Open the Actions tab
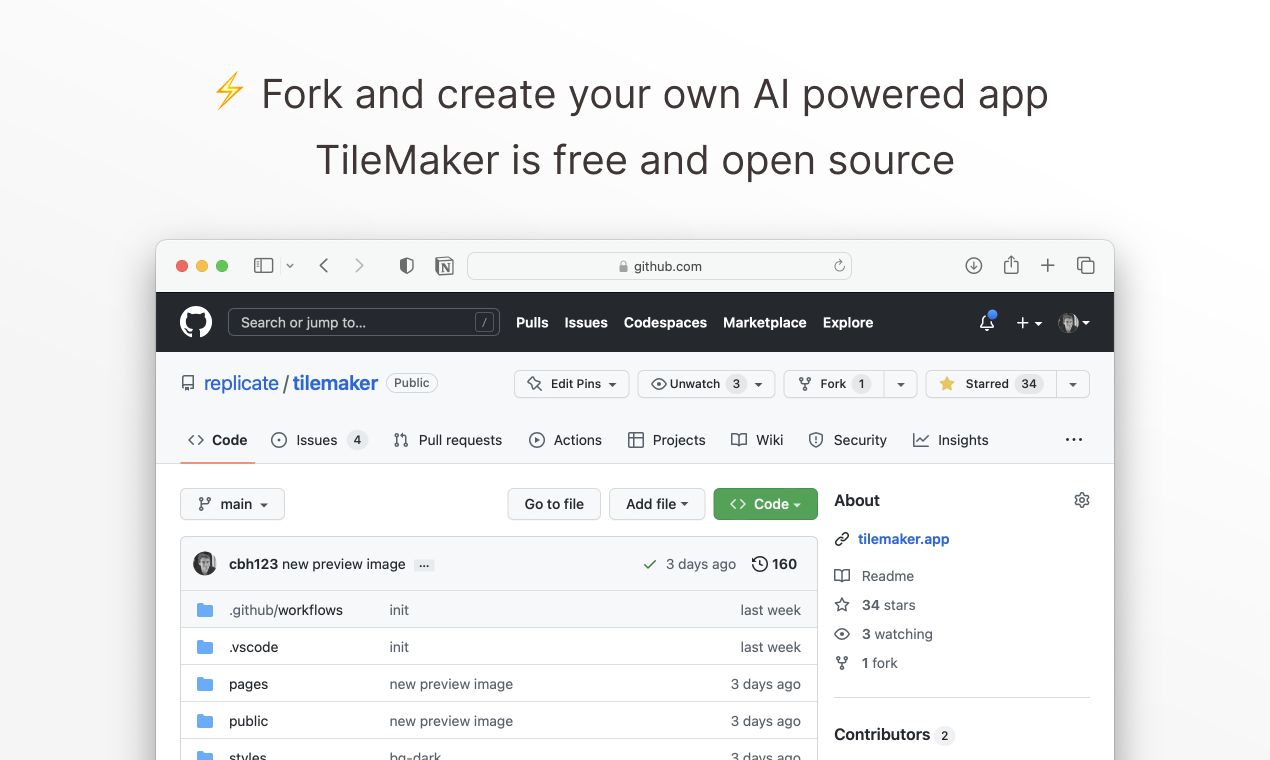The image size is (1270, 760). tap(566, 440)
